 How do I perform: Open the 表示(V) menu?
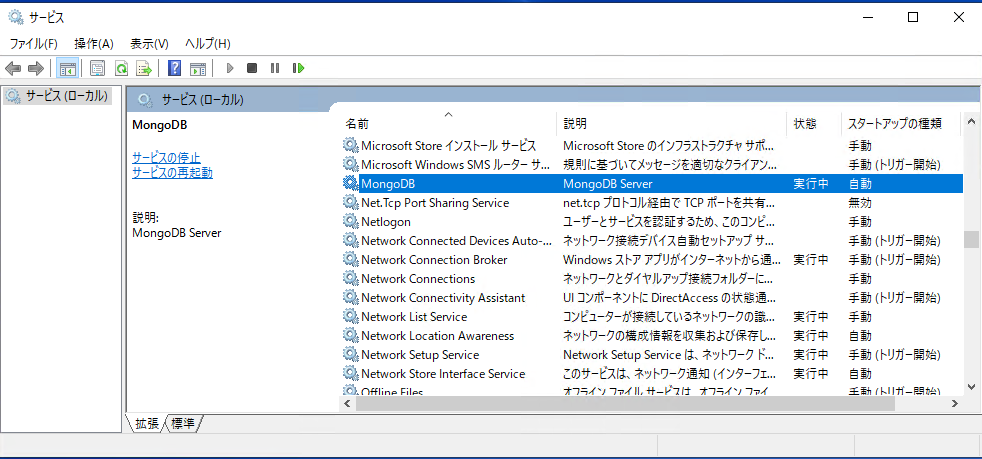(x=149, y=44)
